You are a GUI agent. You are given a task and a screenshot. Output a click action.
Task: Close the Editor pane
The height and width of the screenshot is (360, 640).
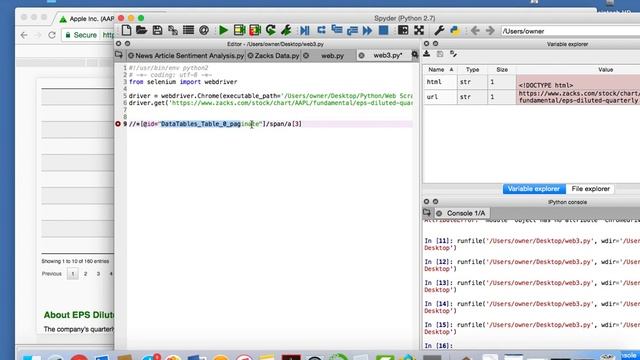(118, 44)
